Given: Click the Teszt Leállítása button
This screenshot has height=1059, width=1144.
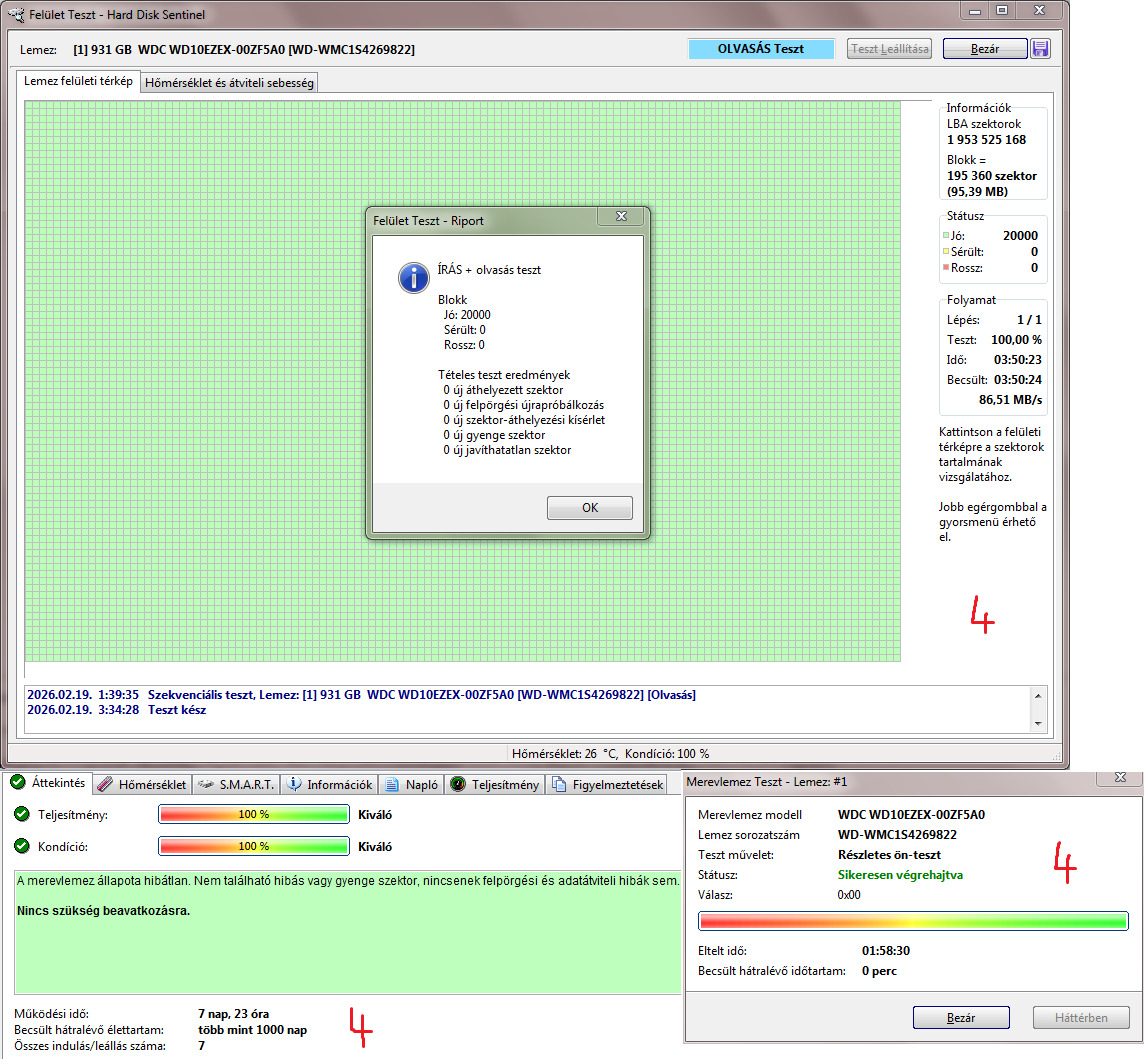Looking at the screenshot, I should [889, 49].
